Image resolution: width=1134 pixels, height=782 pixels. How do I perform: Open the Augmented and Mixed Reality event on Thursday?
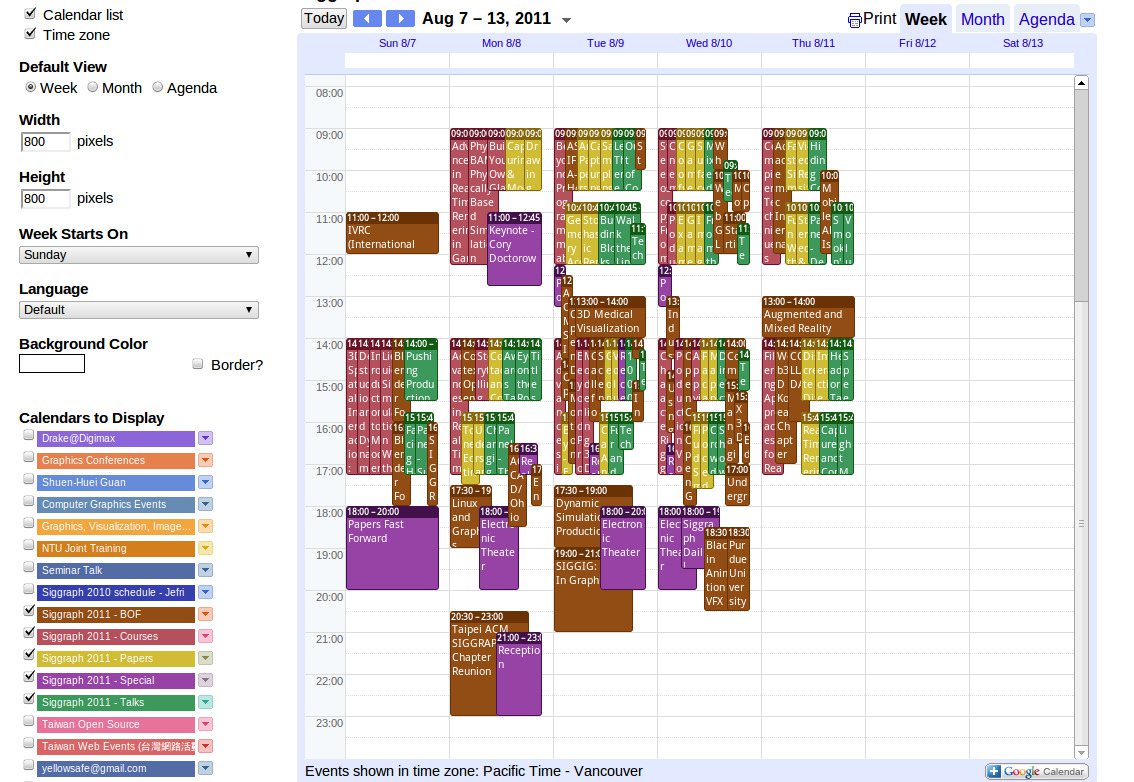coord(808,317)
